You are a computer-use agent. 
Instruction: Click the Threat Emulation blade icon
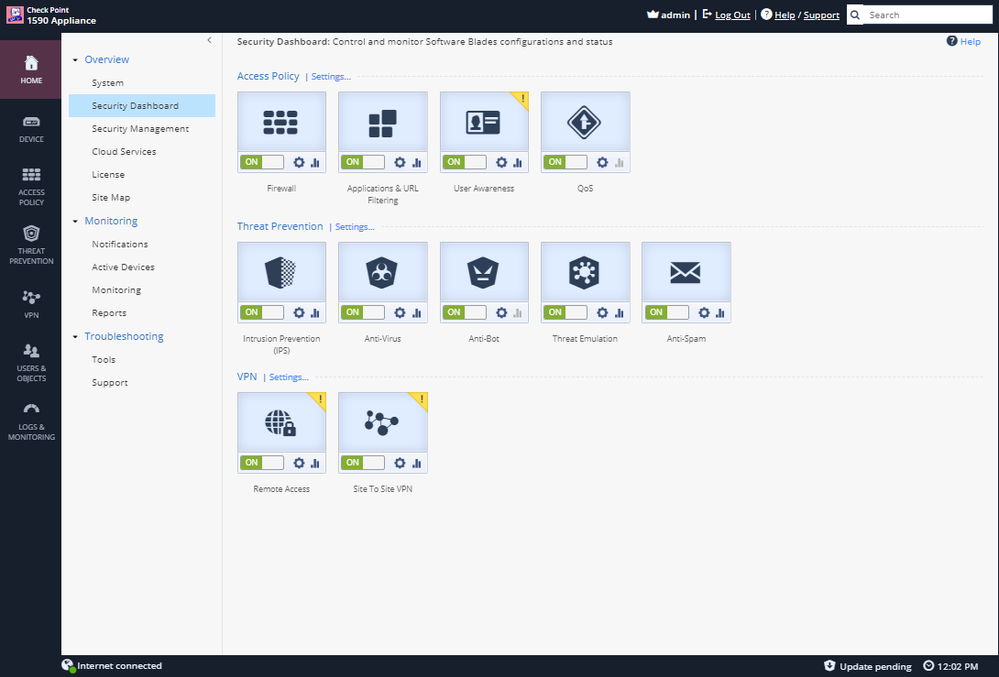[x=585, y=271]
